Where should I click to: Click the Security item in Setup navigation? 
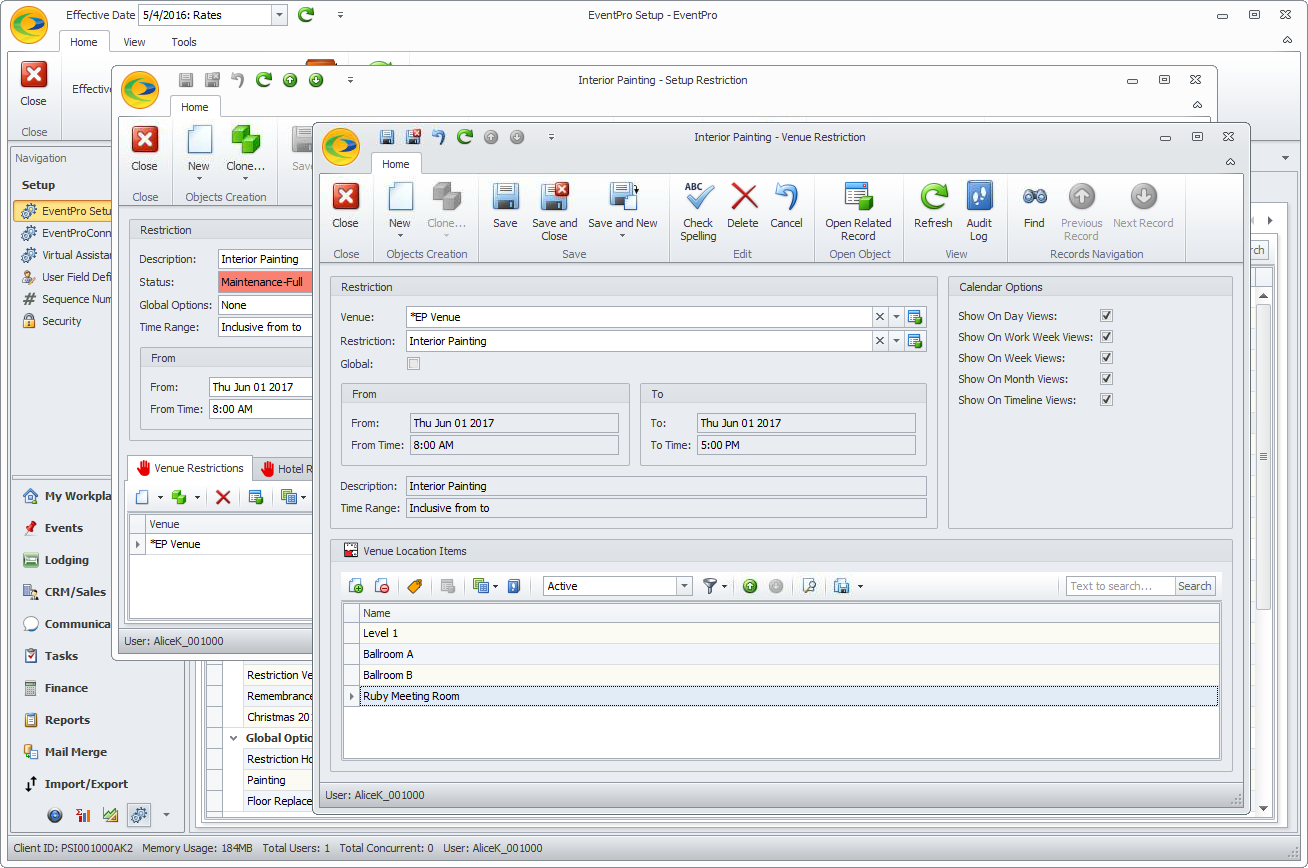(x=62, y=321)
